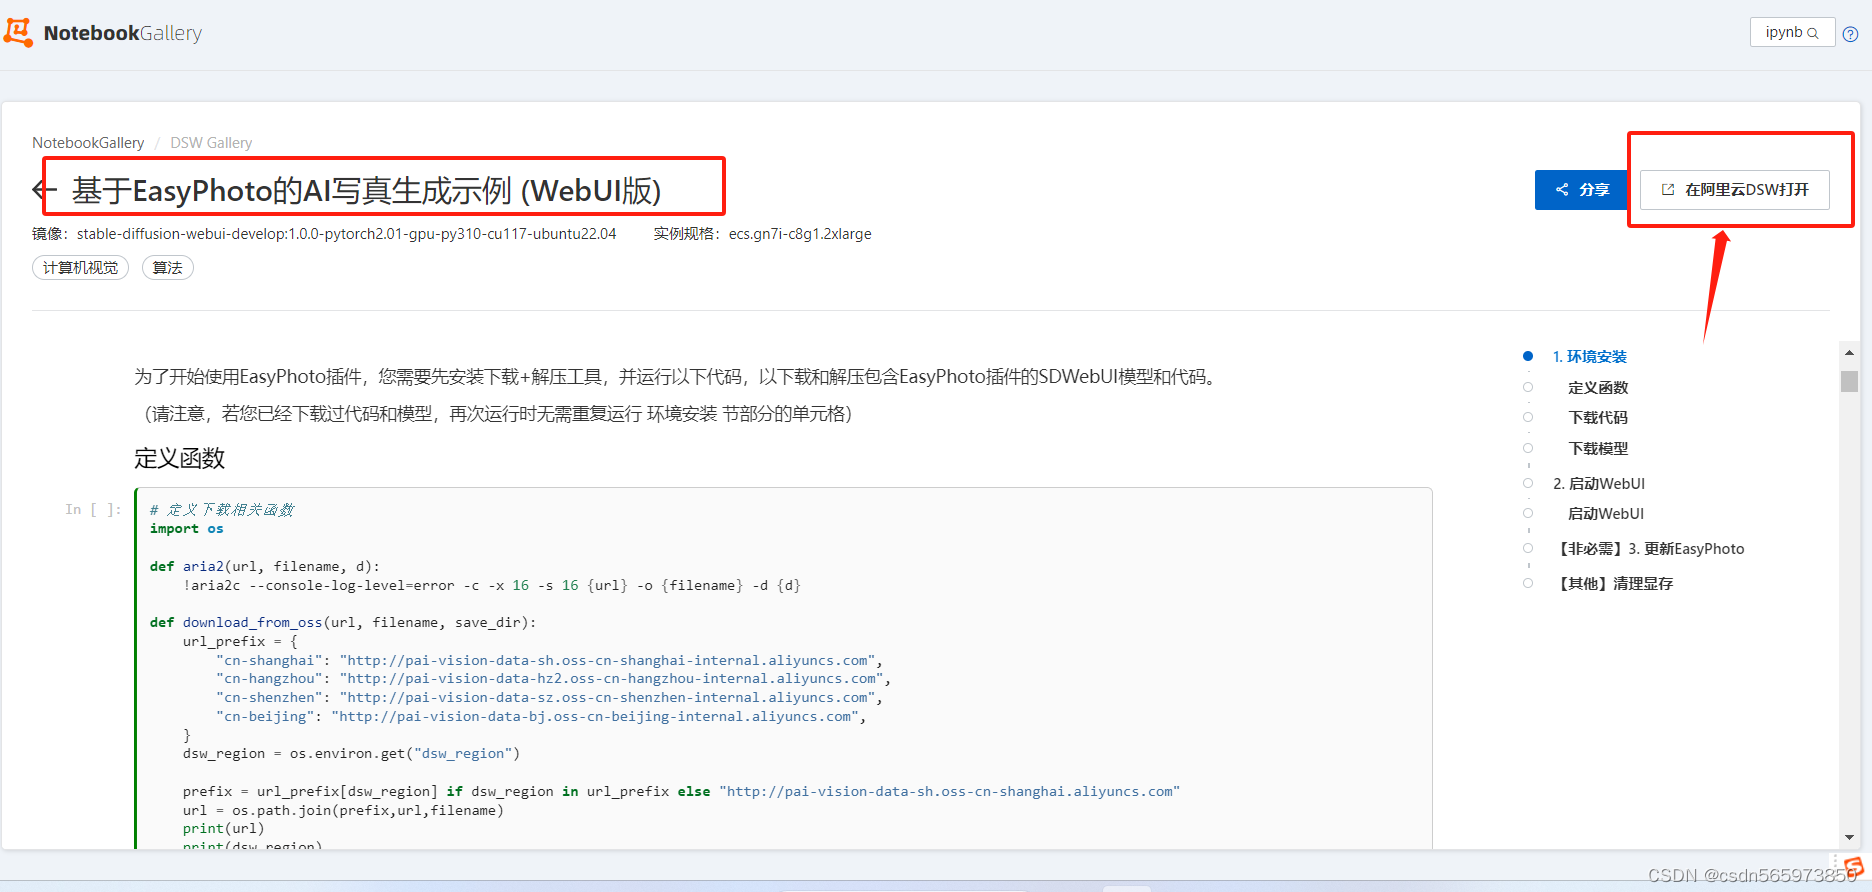Viewport: 1872px width, 892px height.
Task: Click the outline dot beside 1. 环境安装
Action: point(1528,356)
